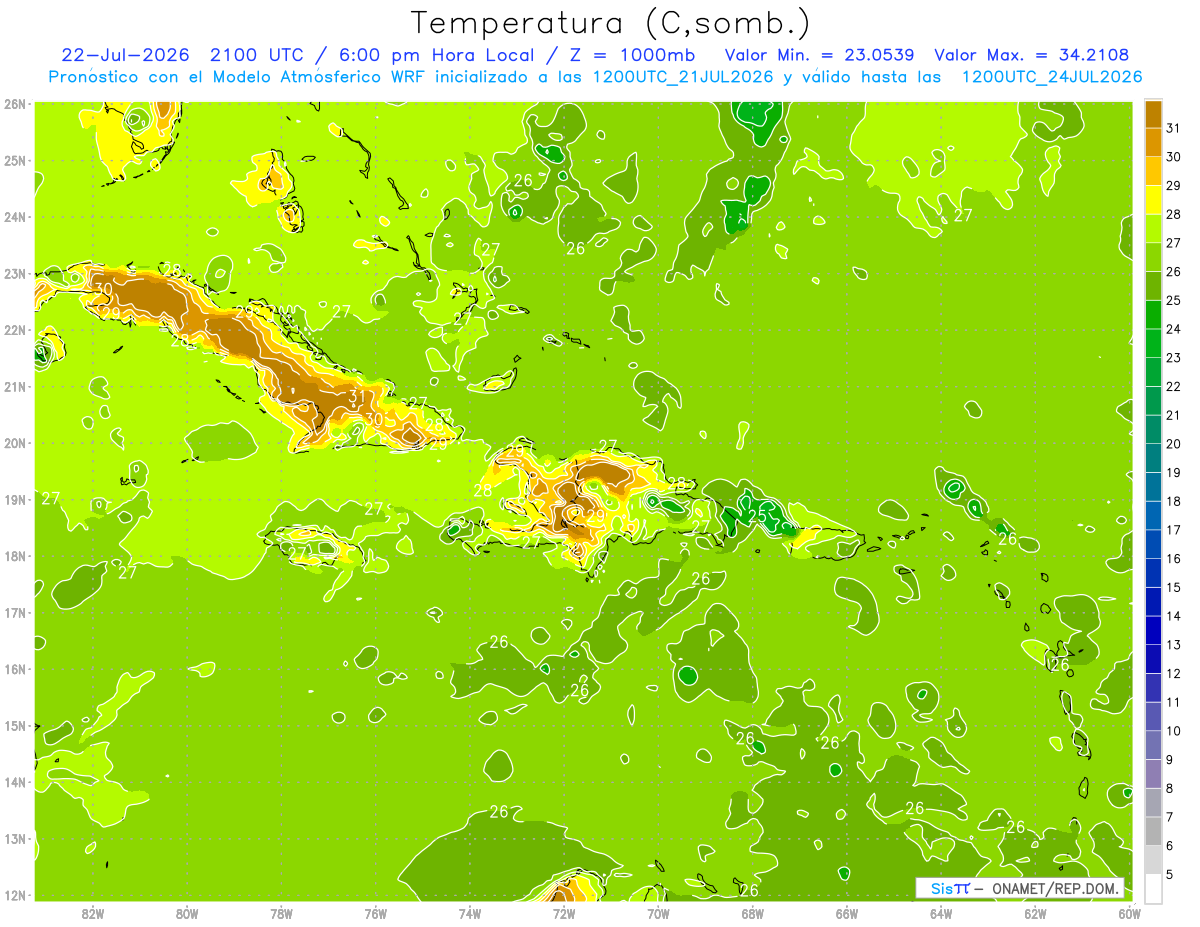This screenshot has height=927, width=1200.
Task: Click the "74W" longitude axis label
Action: 469,913
